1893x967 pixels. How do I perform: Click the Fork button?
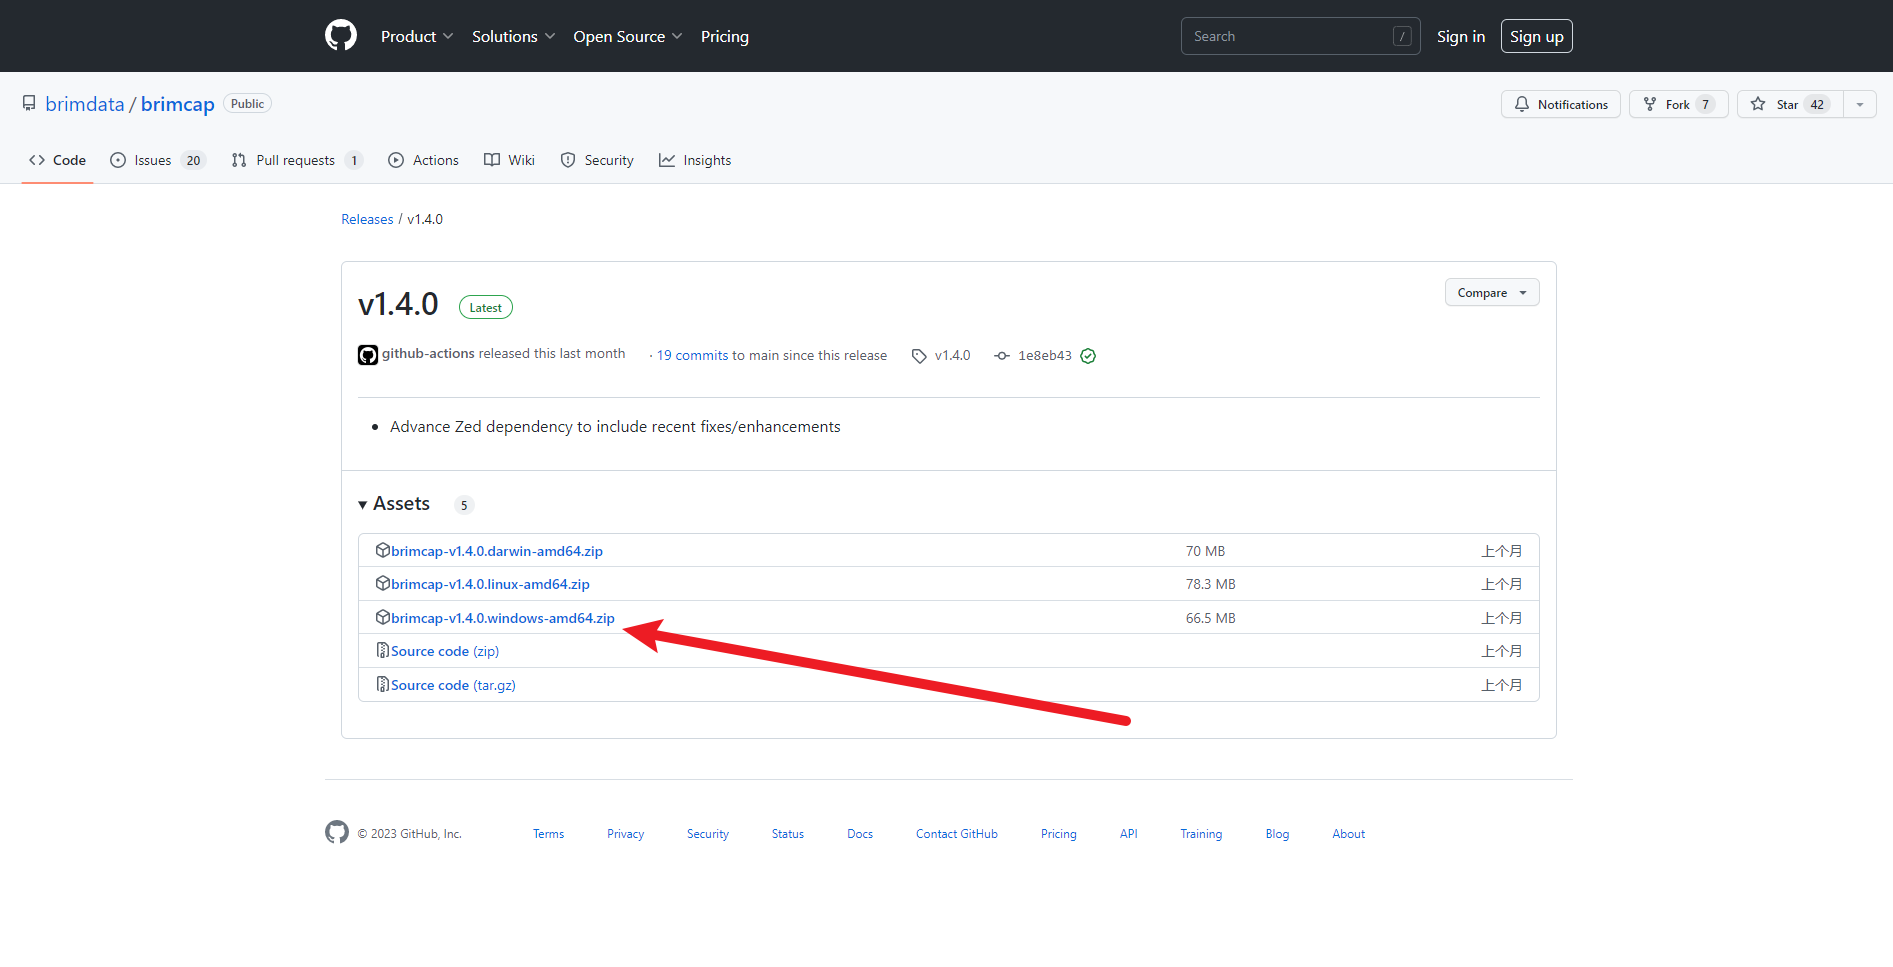click(1679, 104)
